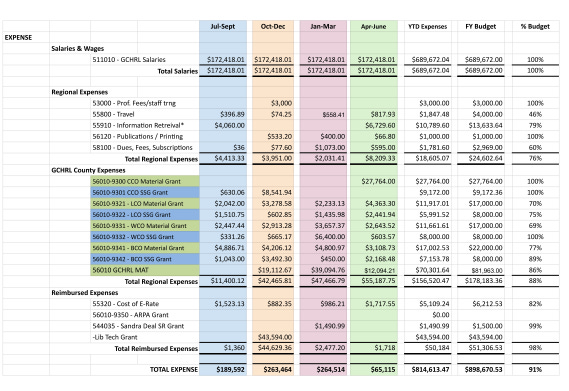
Task: Click the 53000 - Prof. Fees/staff trng label
Action: click(x=134, y=103)
